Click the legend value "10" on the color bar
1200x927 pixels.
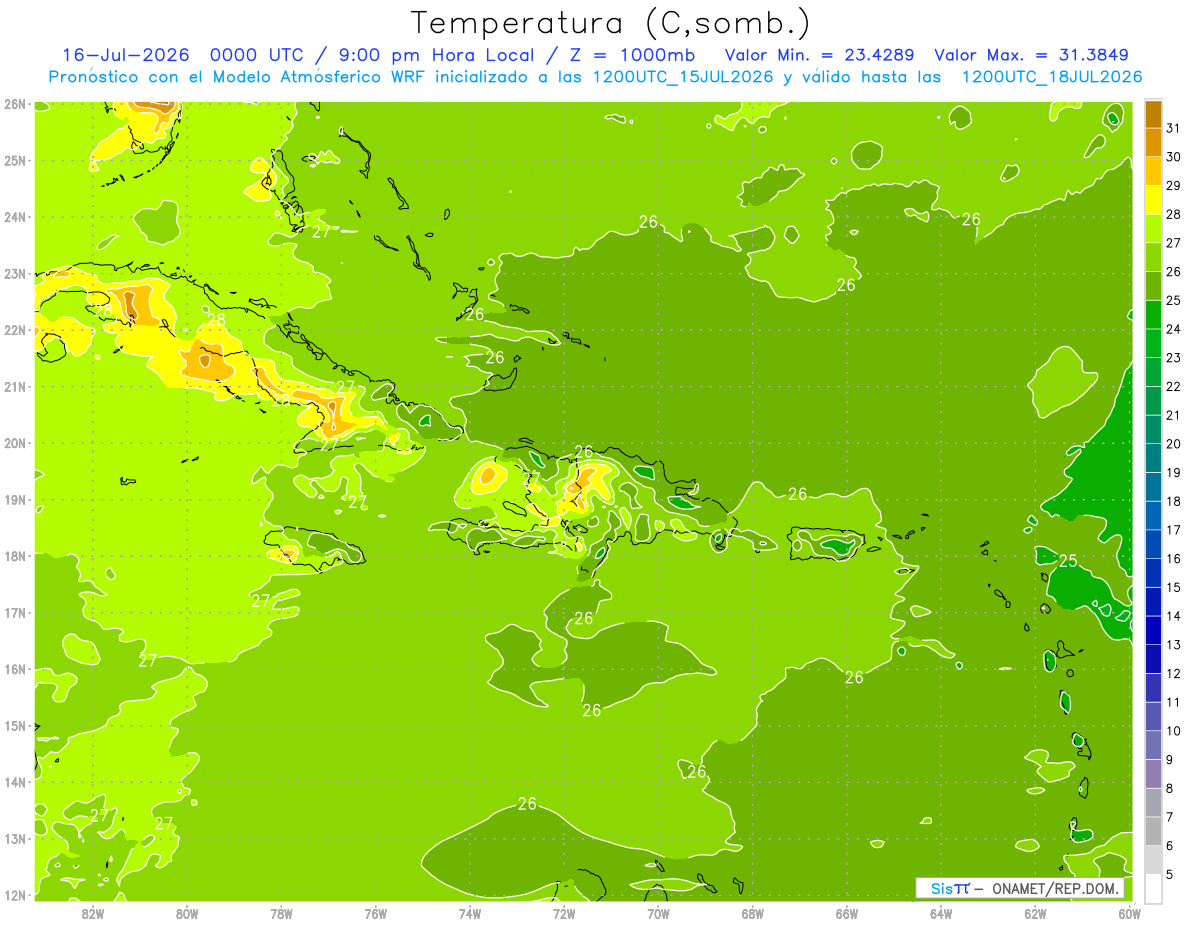[1174, 731]
